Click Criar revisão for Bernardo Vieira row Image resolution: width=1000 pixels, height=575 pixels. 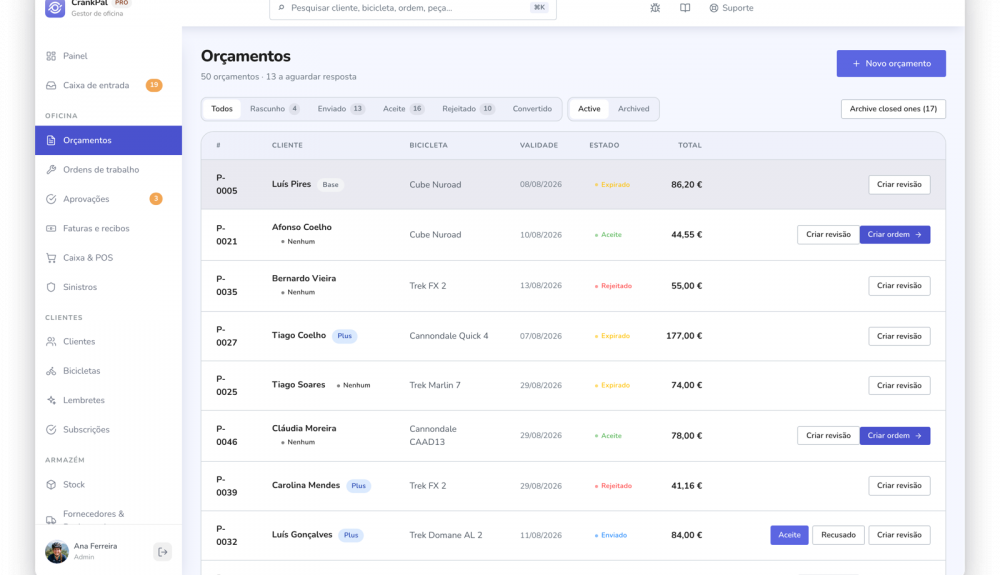(x=899, y=286)
